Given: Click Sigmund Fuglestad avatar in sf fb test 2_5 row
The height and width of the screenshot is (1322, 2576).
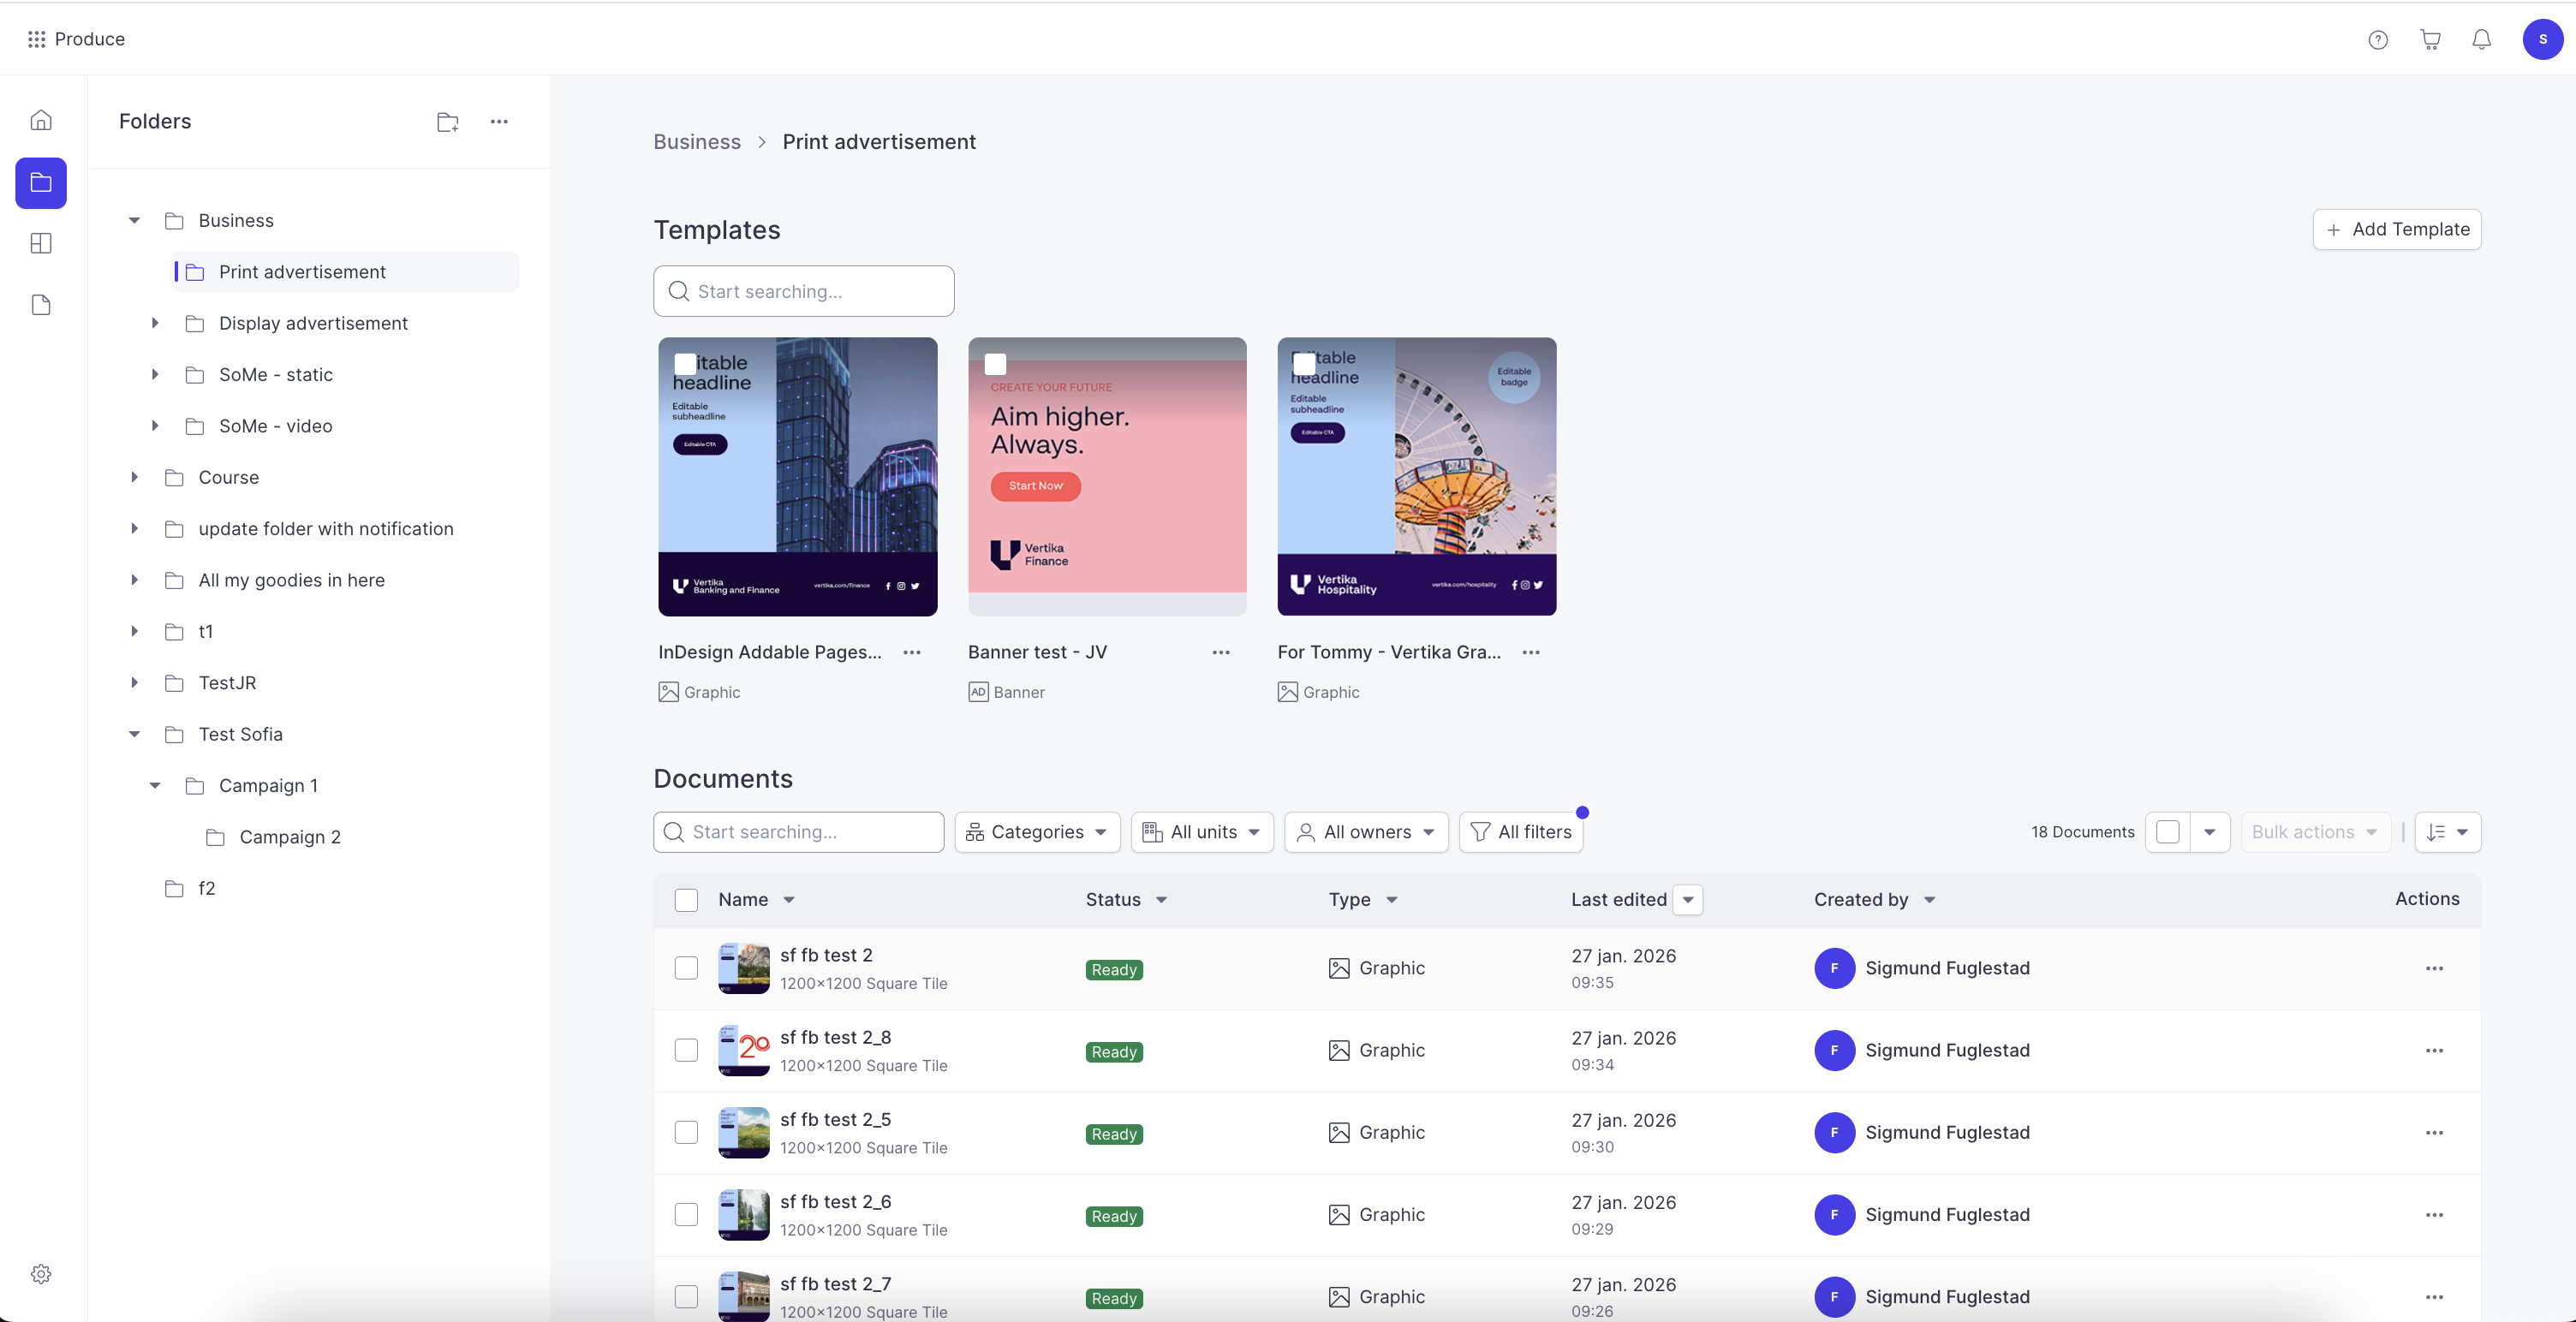Looking at the screenshot, I should coord(1834,1133).
